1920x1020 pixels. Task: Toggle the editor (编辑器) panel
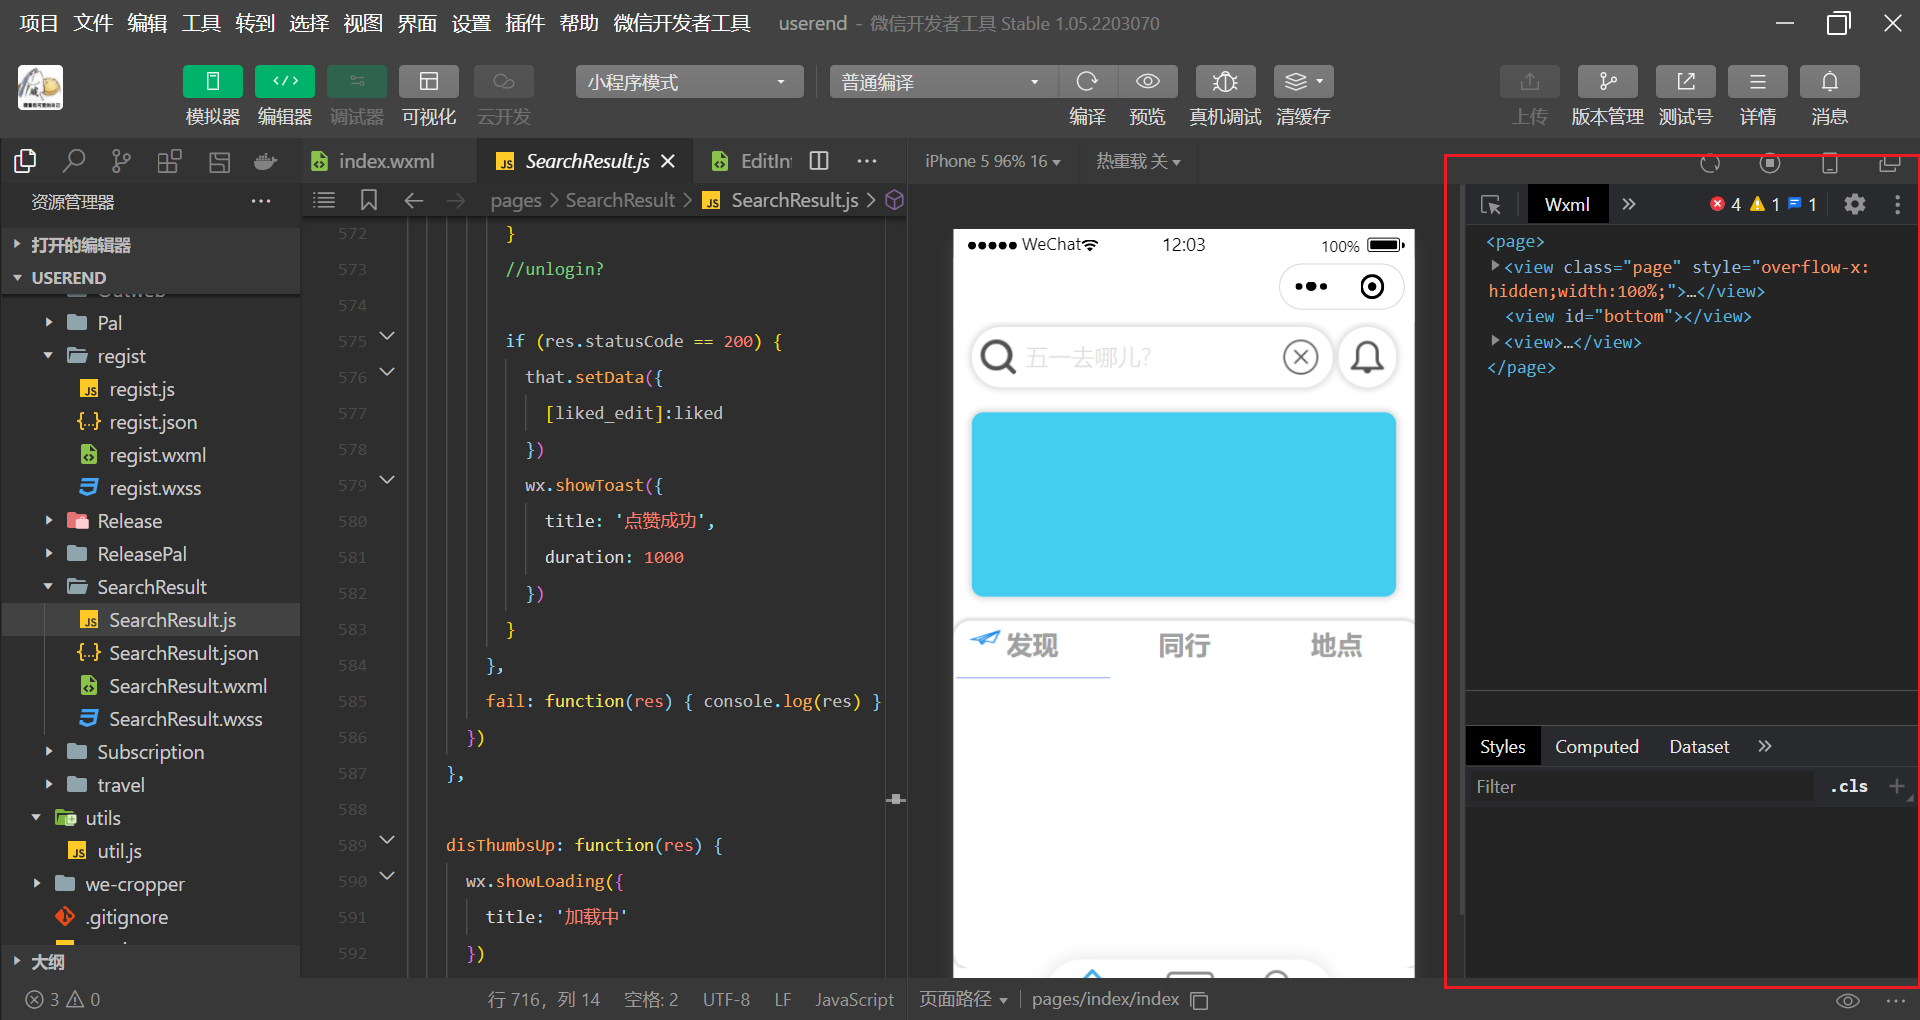coord(285,82)
